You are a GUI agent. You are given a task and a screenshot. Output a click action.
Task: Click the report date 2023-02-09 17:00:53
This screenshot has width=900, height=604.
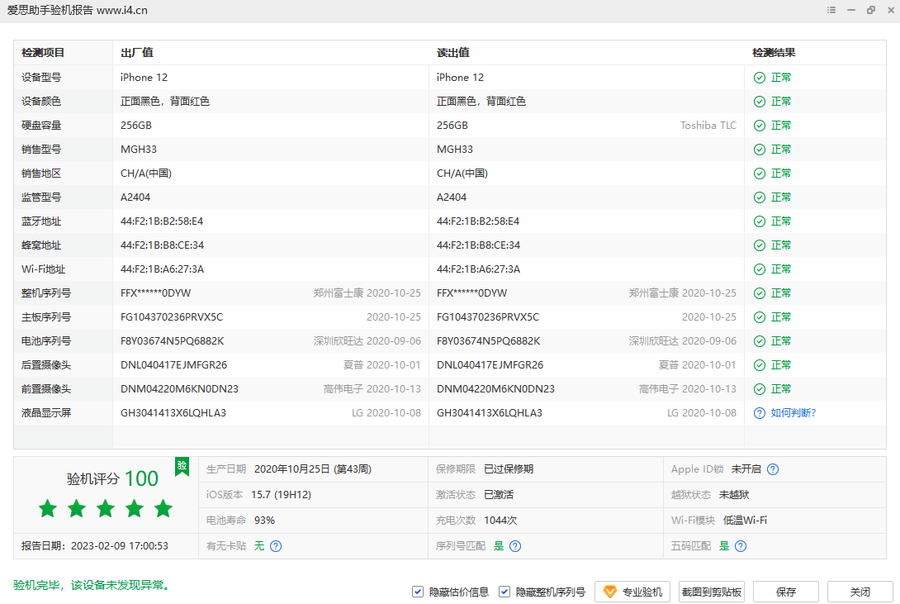[x=119, y=546]
